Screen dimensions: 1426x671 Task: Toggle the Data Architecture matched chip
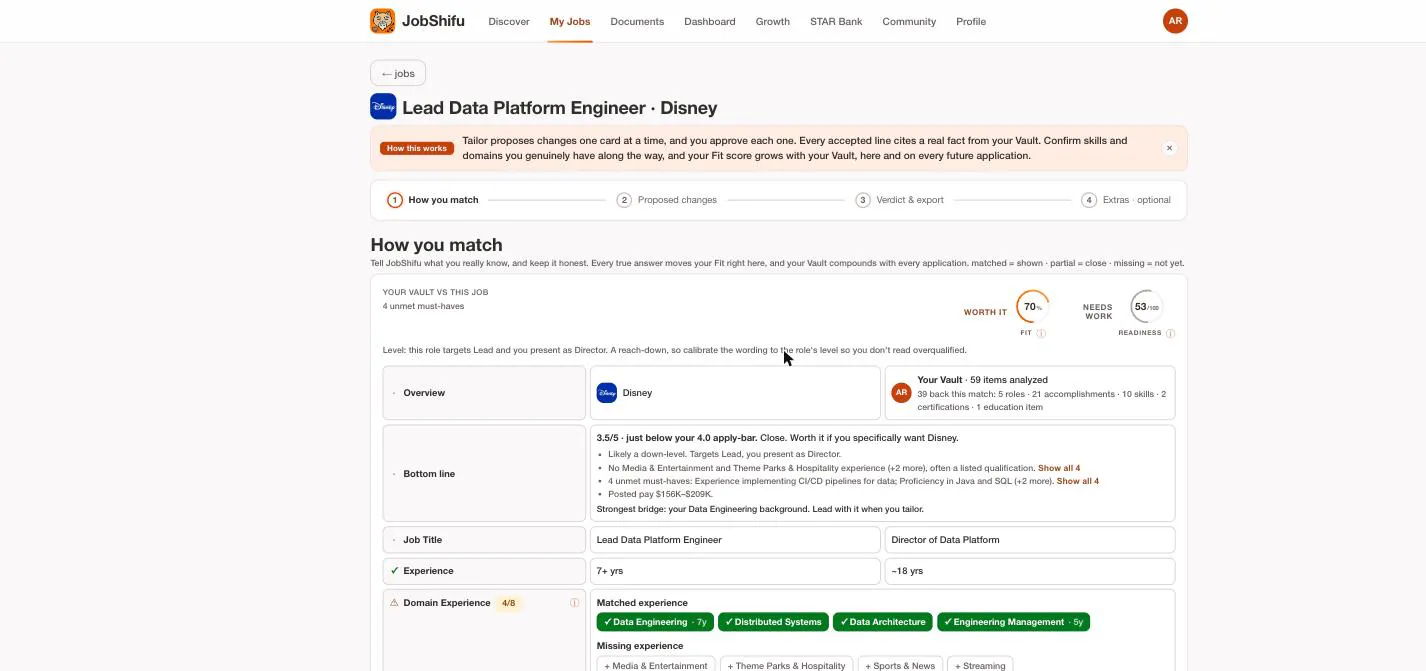(x=883, y=622)
